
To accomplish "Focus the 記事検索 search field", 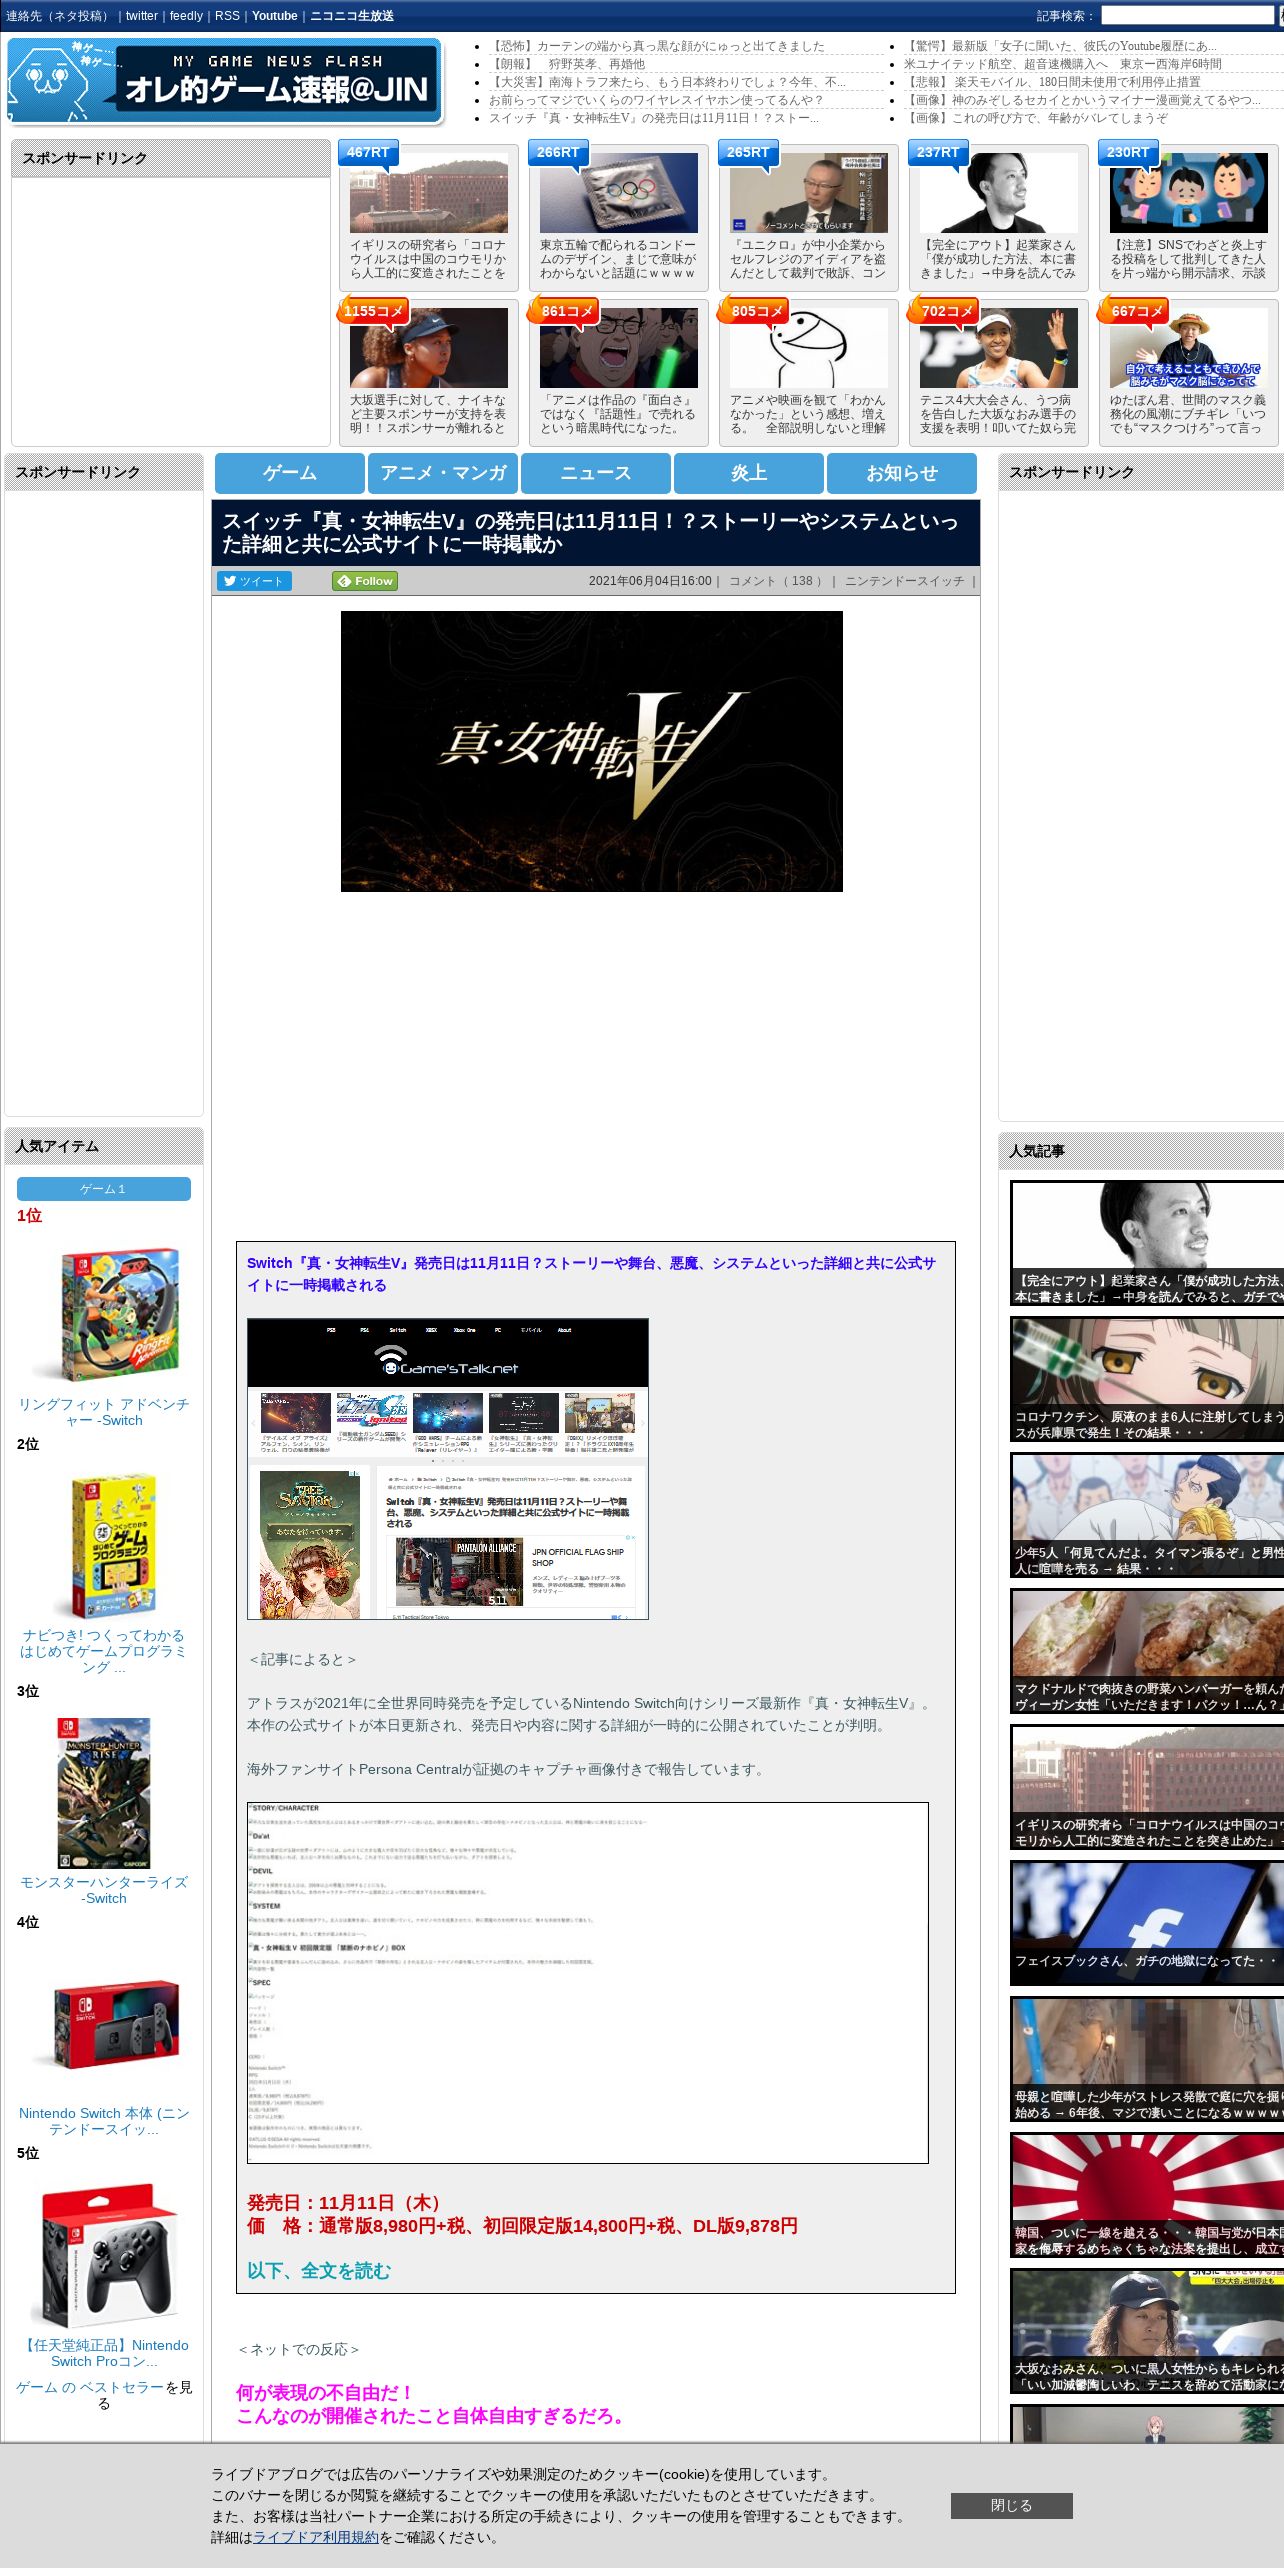I will 1187,16.
